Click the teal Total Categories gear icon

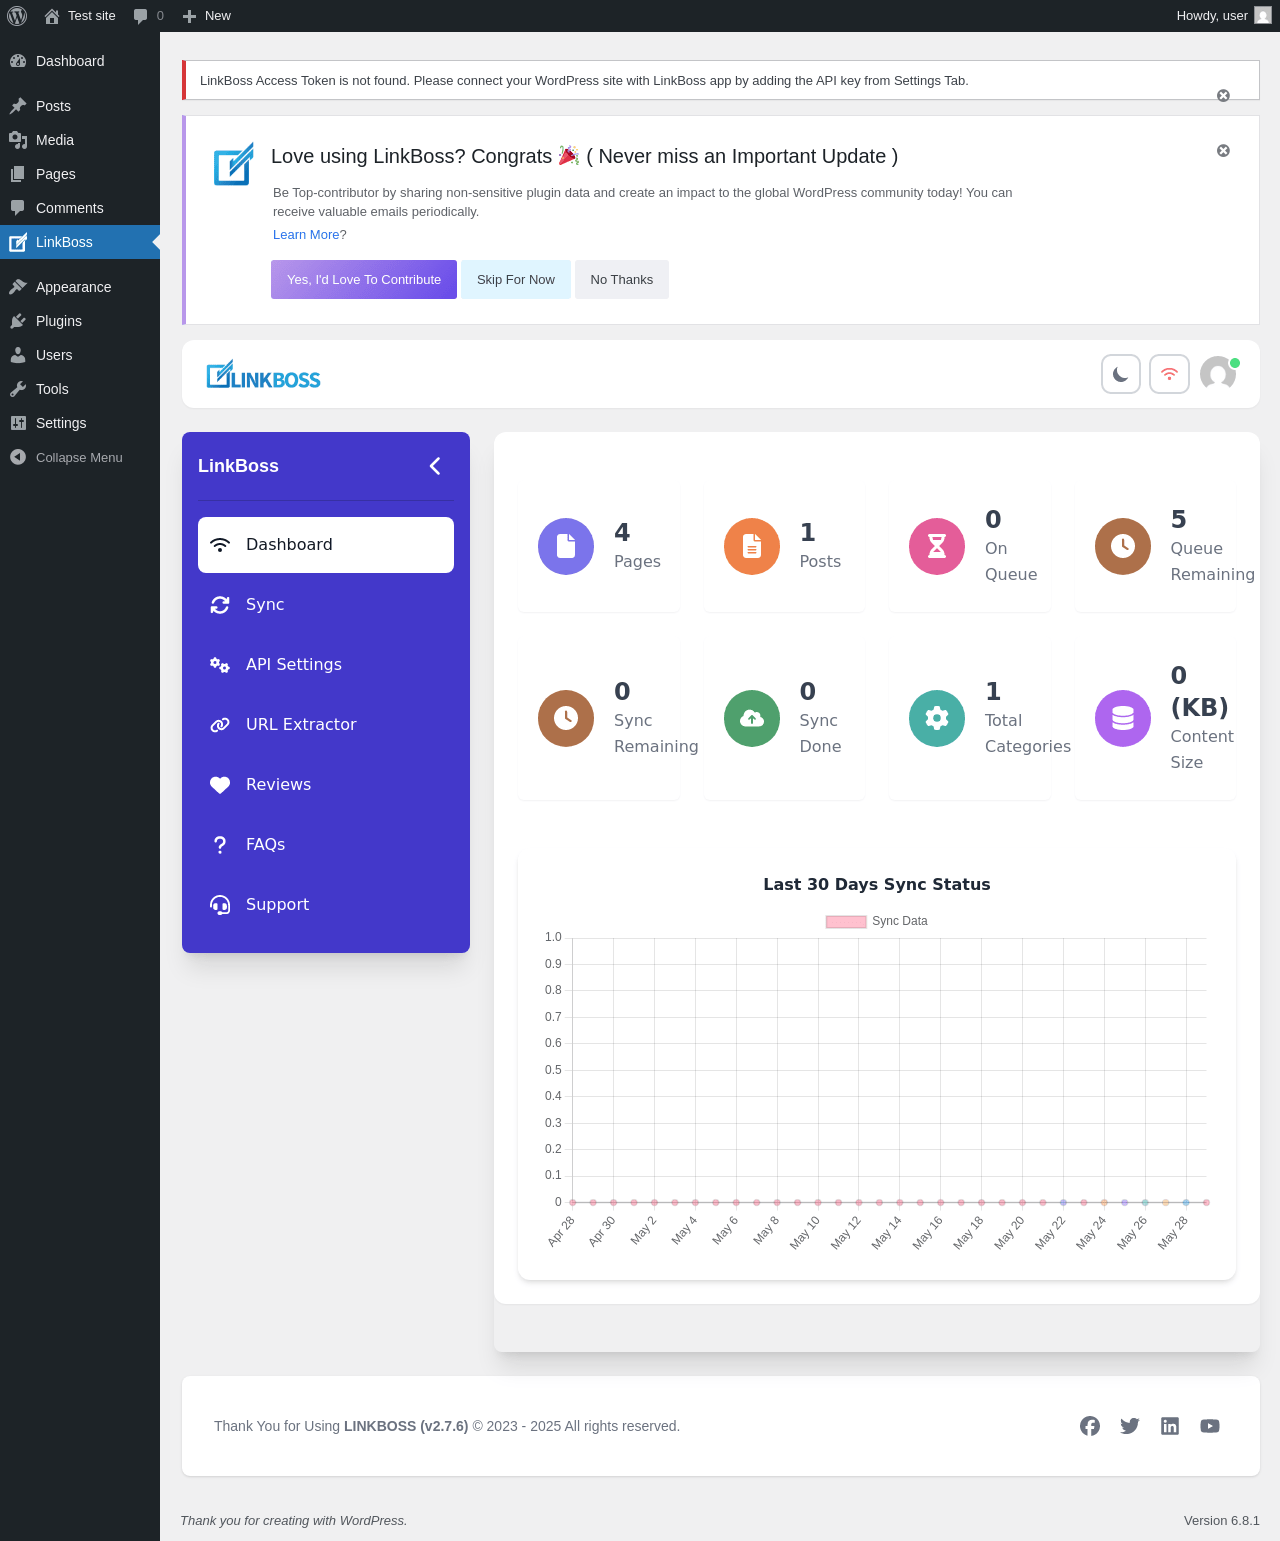pyautogui.click(x=937, y=718)
